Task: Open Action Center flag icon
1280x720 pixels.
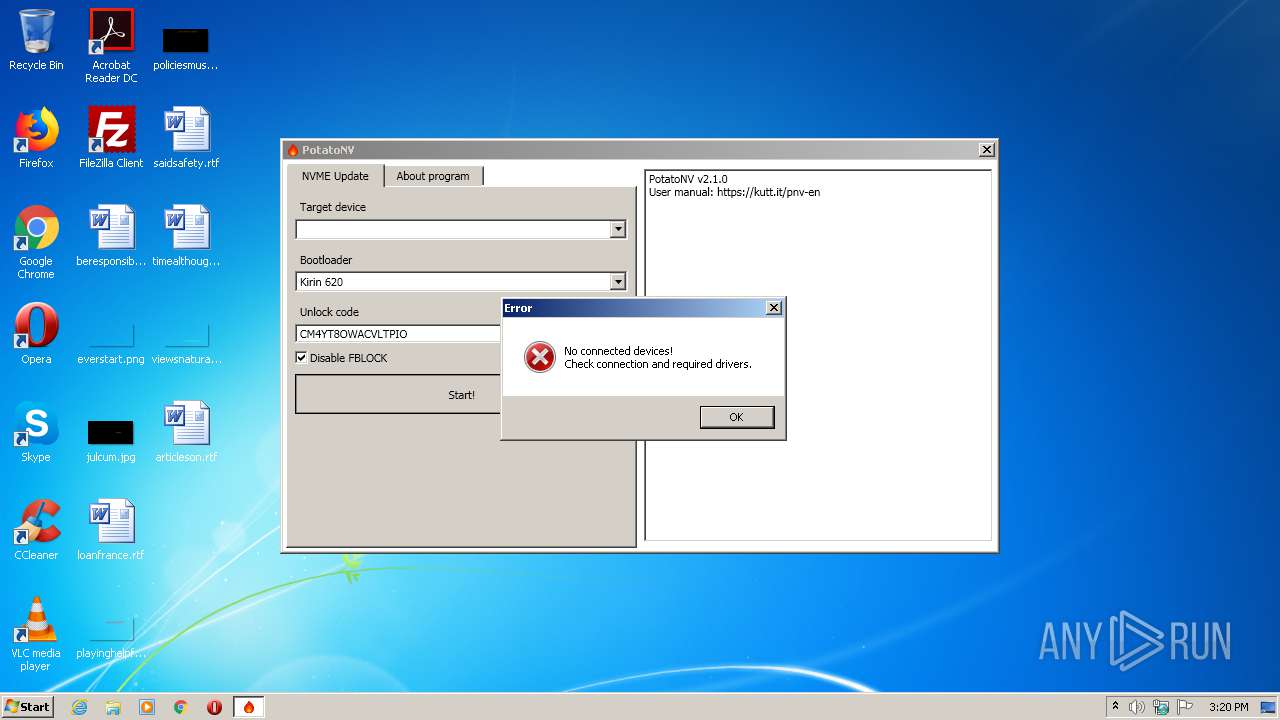Action: (x=1185, y=707)
